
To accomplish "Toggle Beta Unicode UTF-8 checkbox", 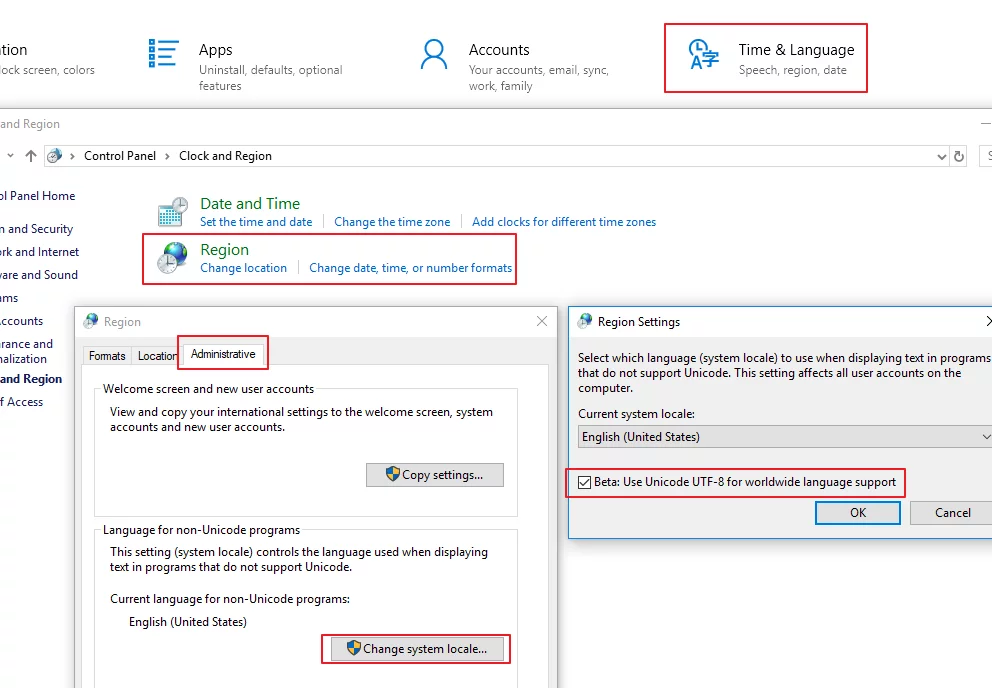I will (585, 482).
